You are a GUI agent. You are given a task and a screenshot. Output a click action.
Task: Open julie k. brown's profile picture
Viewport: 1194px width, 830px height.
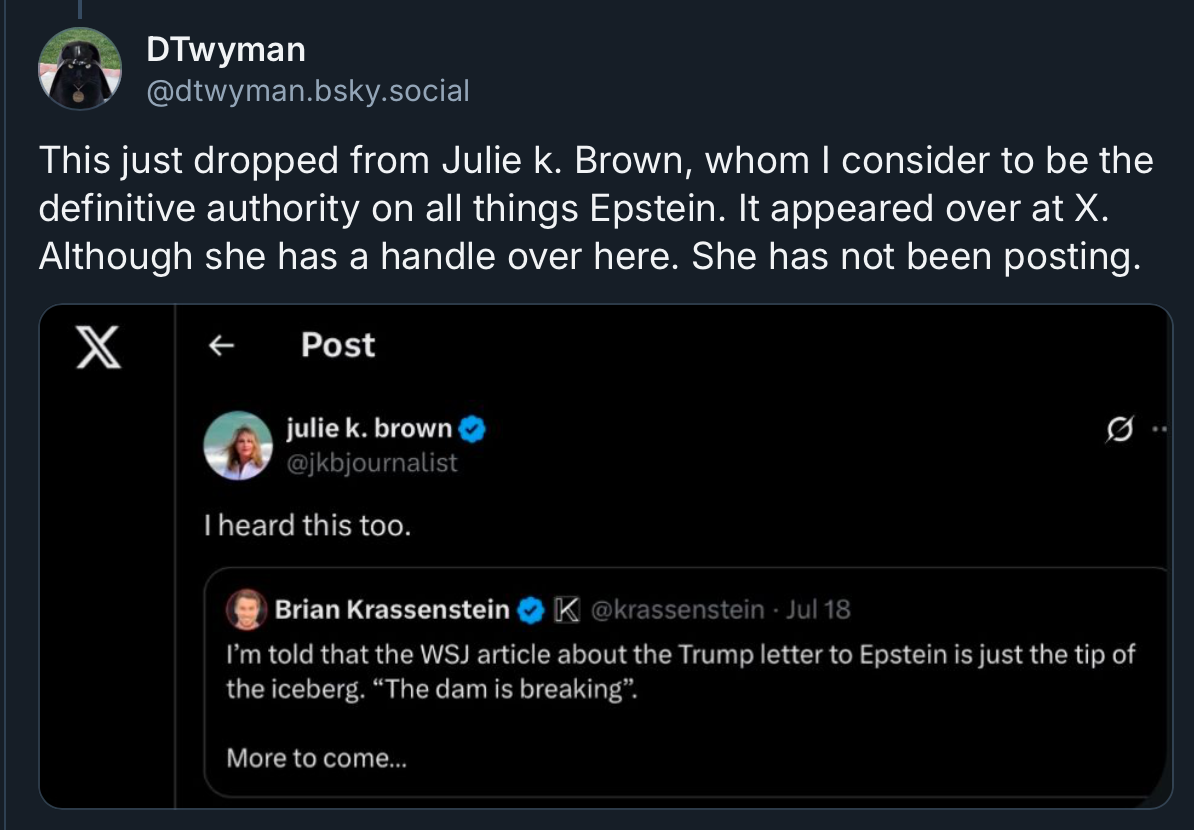point(239,445)
